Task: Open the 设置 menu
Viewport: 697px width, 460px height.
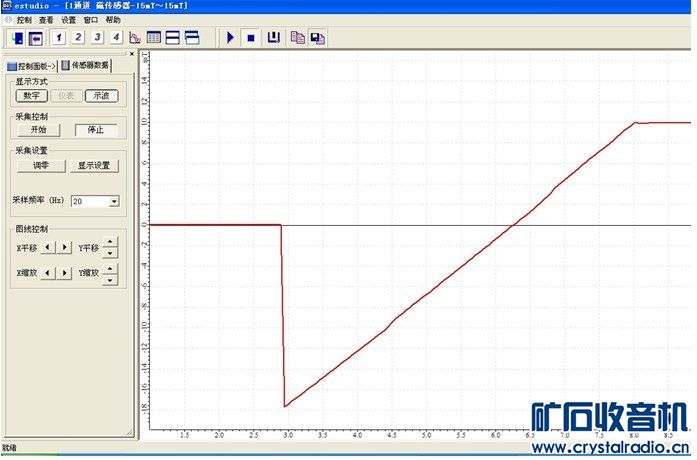Action: point(68,20)
